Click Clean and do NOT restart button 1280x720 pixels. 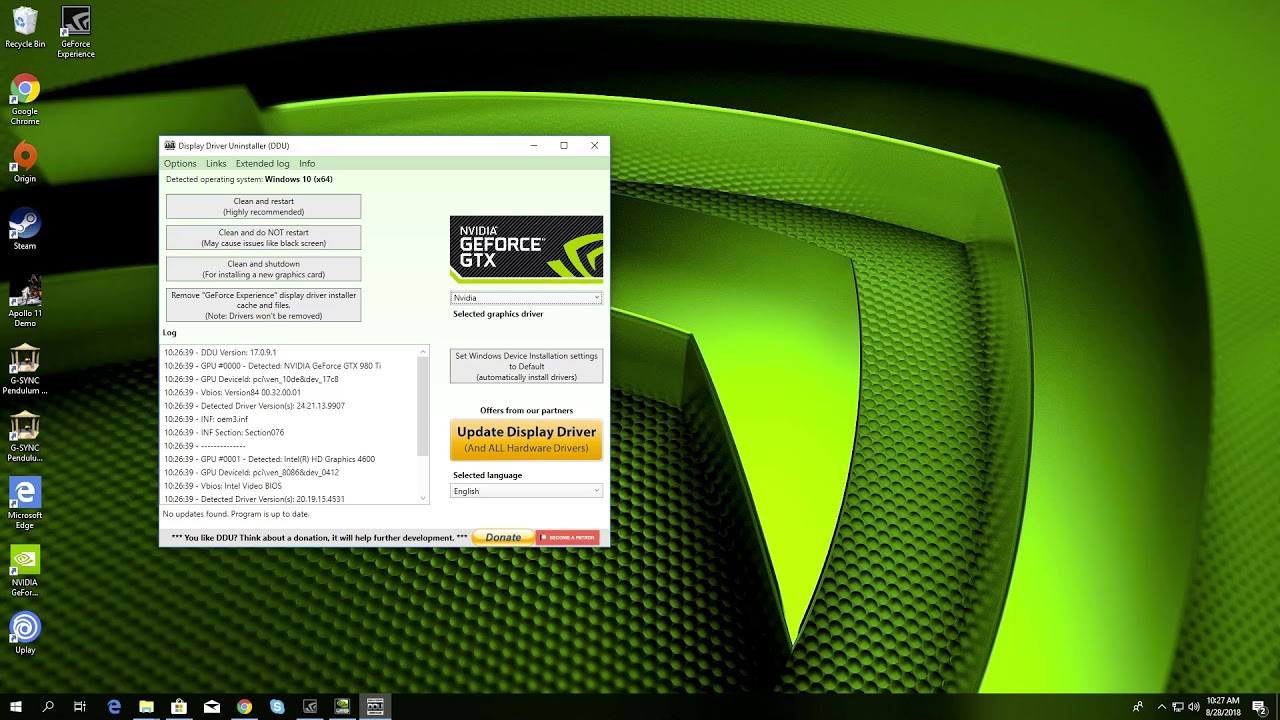263,238
